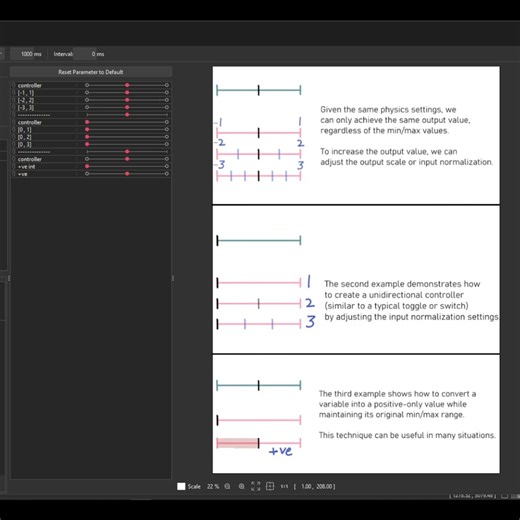Click the 'The third example shows' paragraph
Screen dimensions: 520x520
(x=397, y=404)
